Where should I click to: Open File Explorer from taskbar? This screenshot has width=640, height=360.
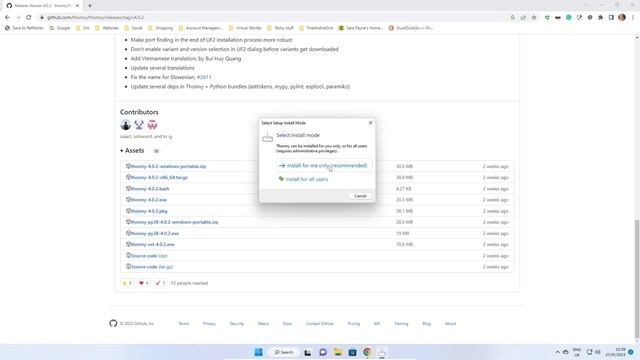coord(338,352)
